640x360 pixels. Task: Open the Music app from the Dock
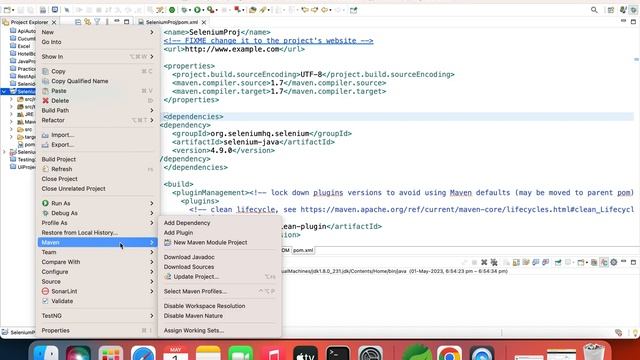click(273, 353)
